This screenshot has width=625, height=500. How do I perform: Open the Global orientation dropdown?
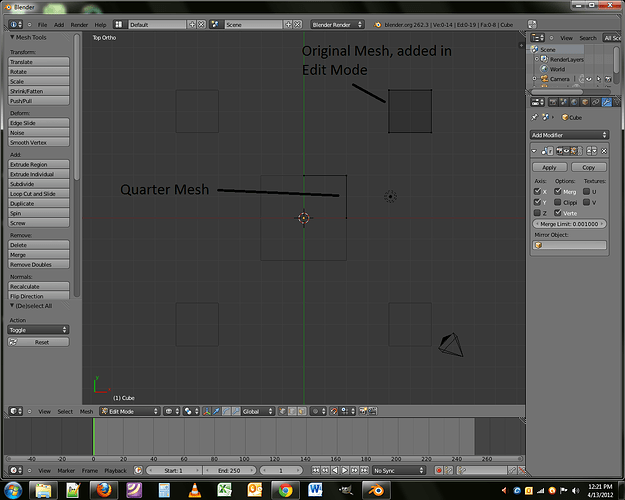pyautogui.click(x=257, y=411)
